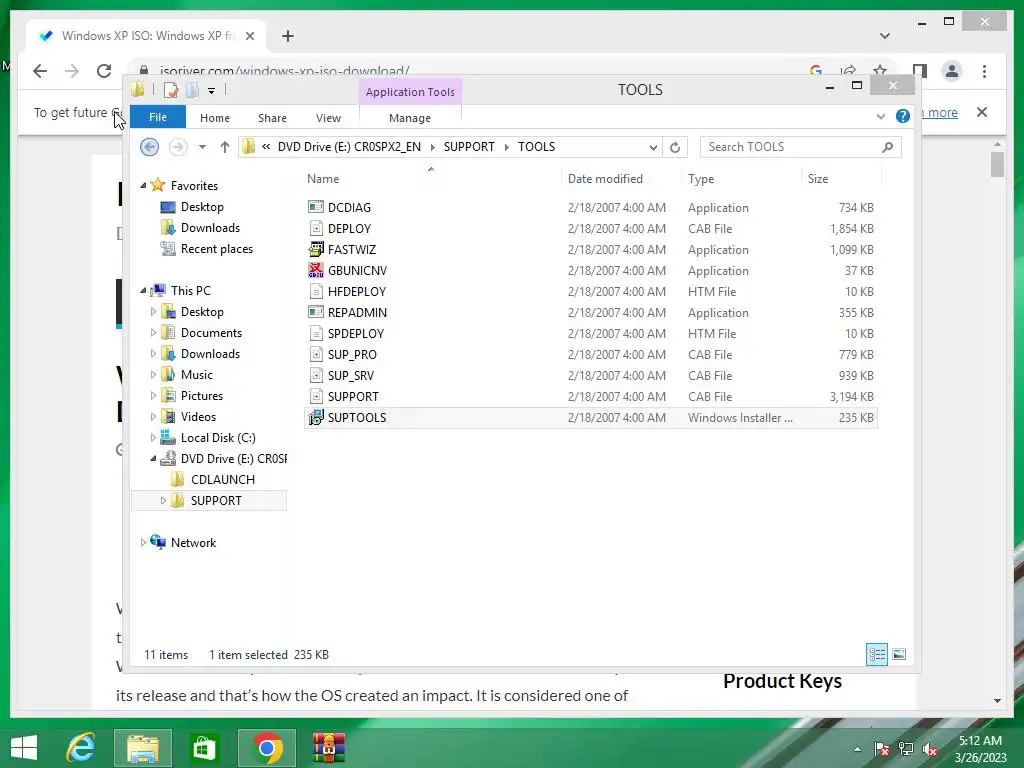Screen dimensions: 1024x768
Task: Switch to Chrome on taskbar
Action: point(266,748)
